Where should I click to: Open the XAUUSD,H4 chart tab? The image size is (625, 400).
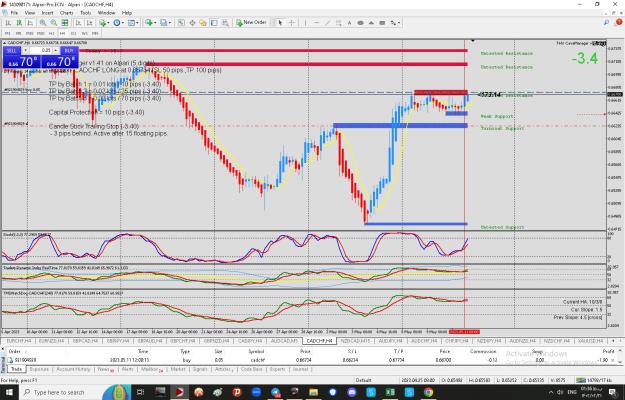pos(592,341)
